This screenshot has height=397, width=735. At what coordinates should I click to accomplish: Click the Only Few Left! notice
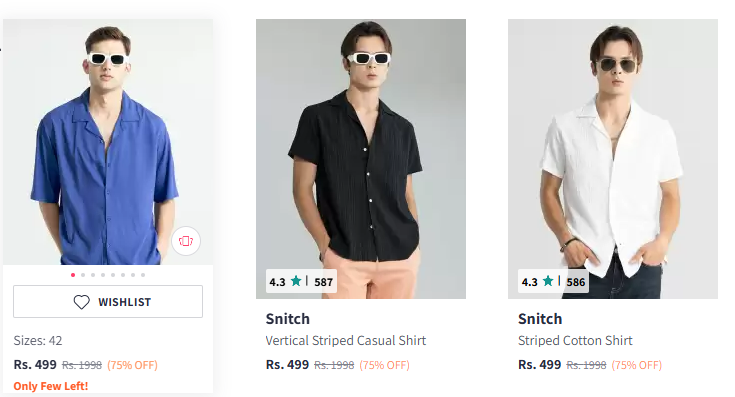[51, 386]
